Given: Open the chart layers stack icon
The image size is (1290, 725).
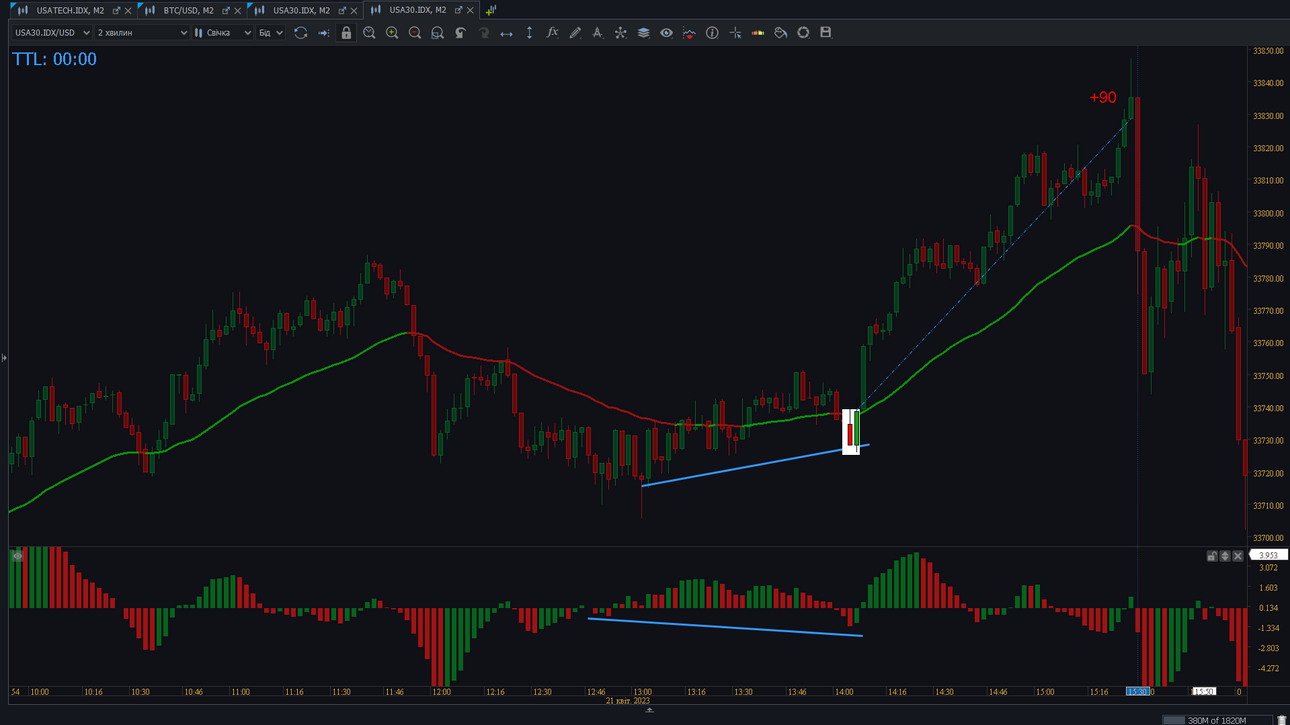Looking at the screenshot, I should click(x=643, y=33).
